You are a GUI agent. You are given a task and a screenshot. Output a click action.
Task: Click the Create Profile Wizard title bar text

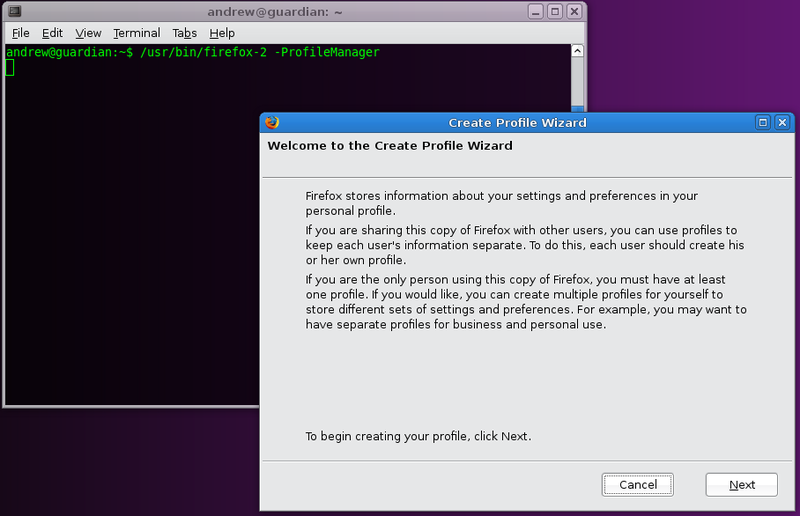click(517, 123)
